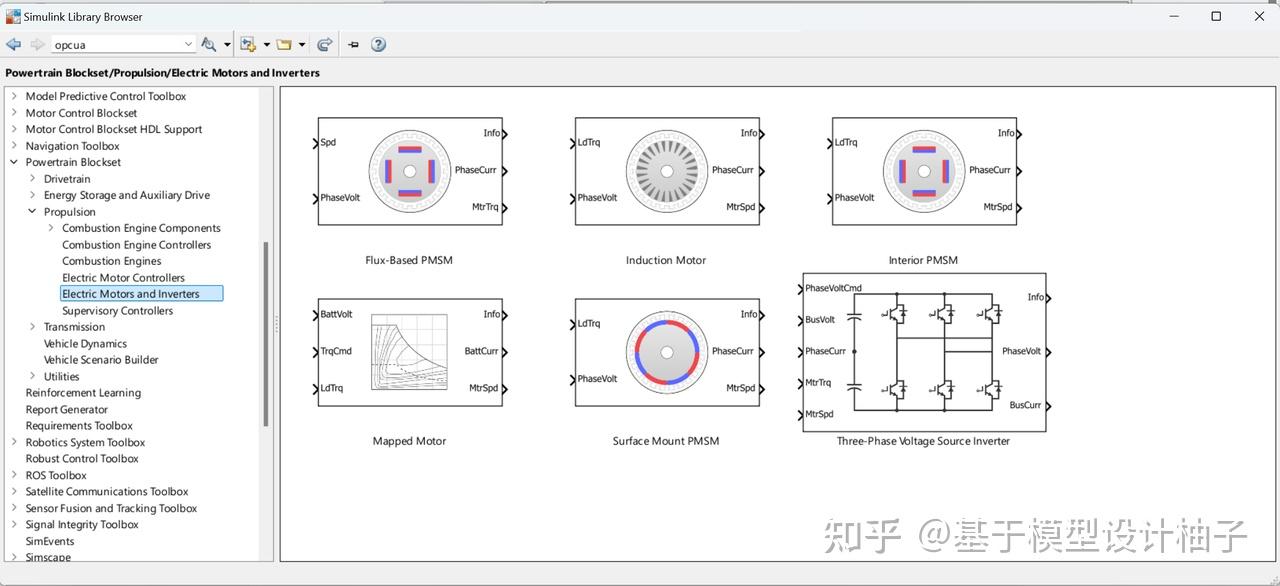Expand Satellite Communications Toolbox node
The height and width of the screenshot is (586, 1280).
[x=14, y=491]
